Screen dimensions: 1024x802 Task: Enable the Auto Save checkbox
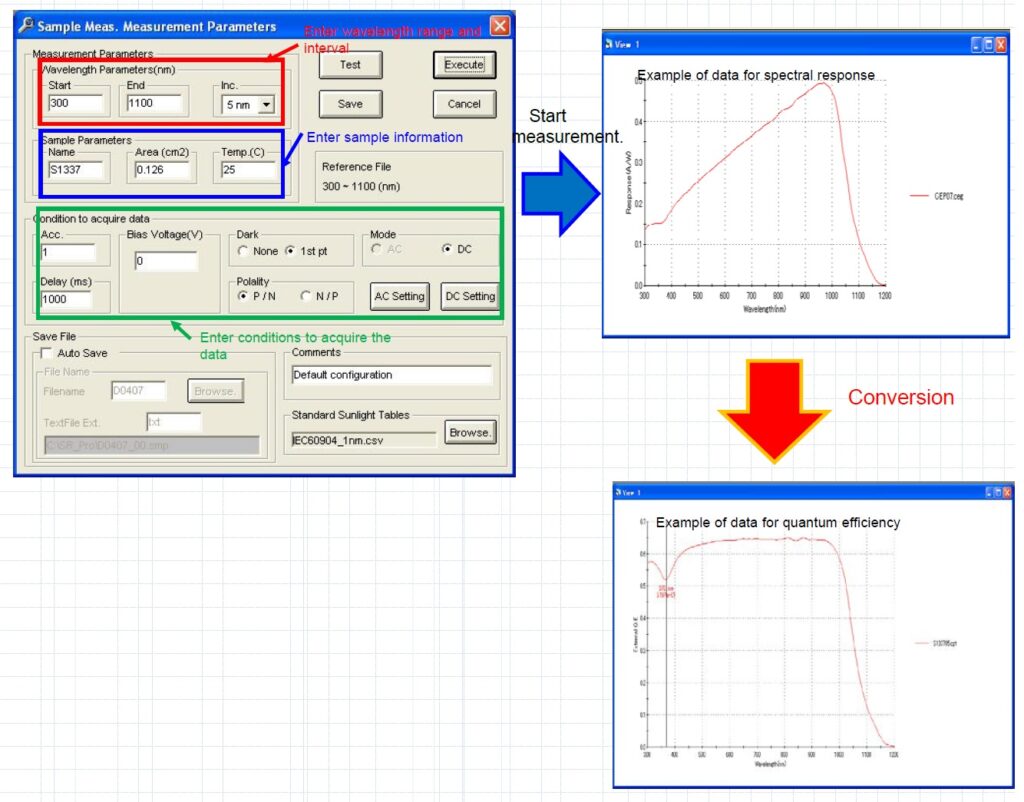(x=47, y=353)
